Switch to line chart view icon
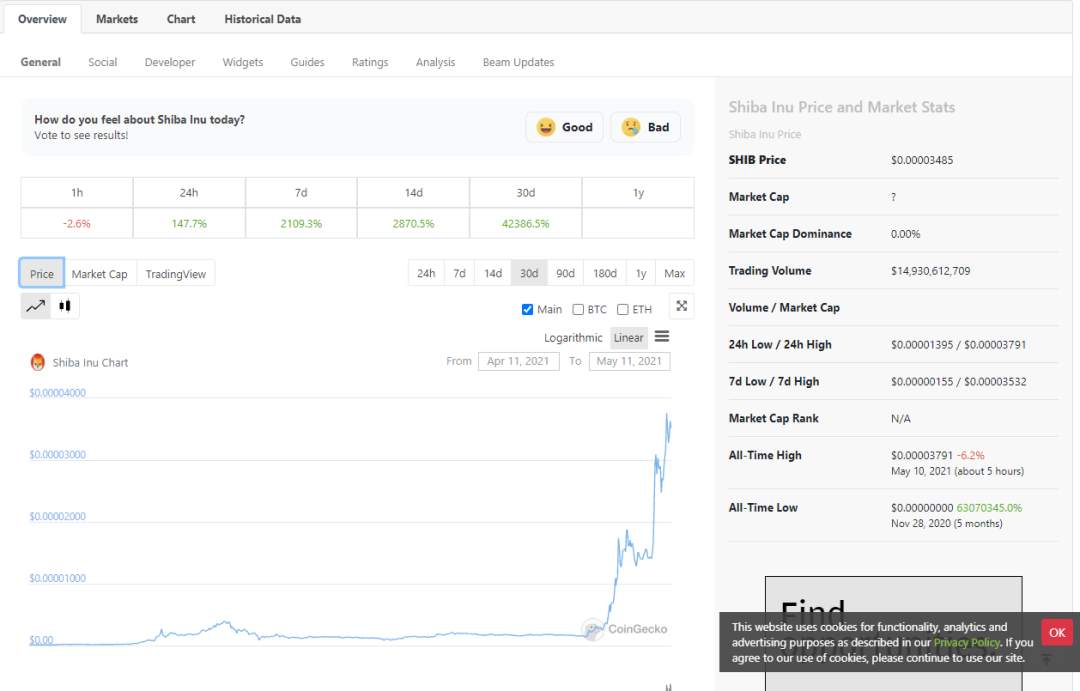 [x=36, y=306]
